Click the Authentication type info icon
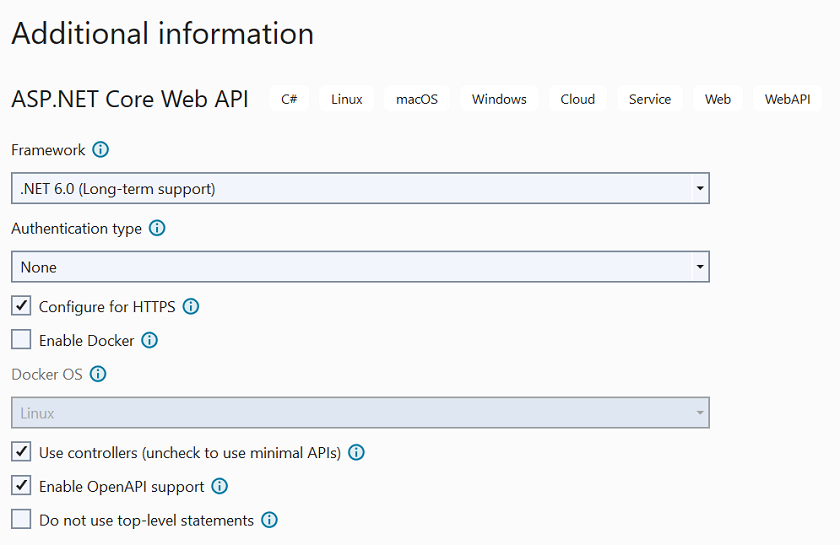This screenshot has width=840, height=545. (x=157, y=228)
